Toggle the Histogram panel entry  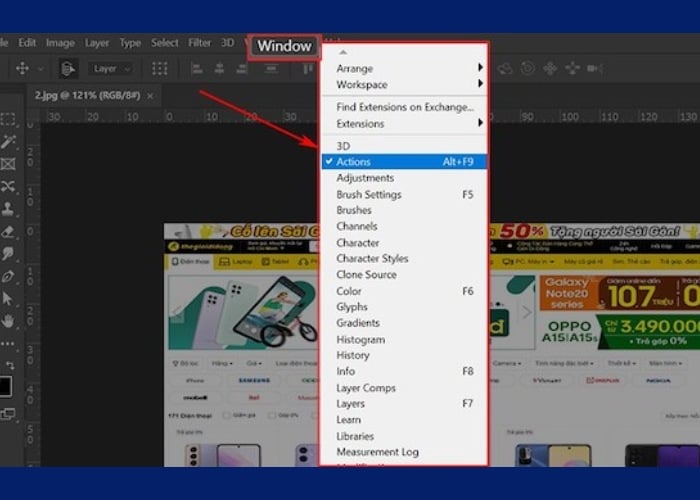(x=404, y=339)
